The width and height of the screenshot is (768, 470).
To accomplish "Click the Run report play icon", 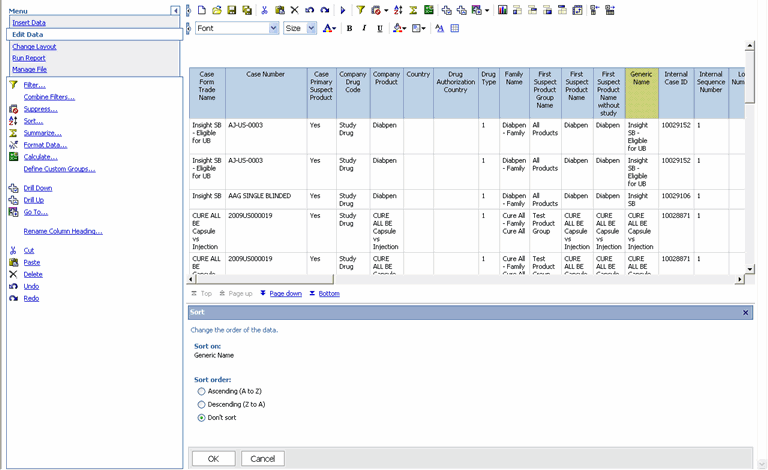I will click(343, 10).
